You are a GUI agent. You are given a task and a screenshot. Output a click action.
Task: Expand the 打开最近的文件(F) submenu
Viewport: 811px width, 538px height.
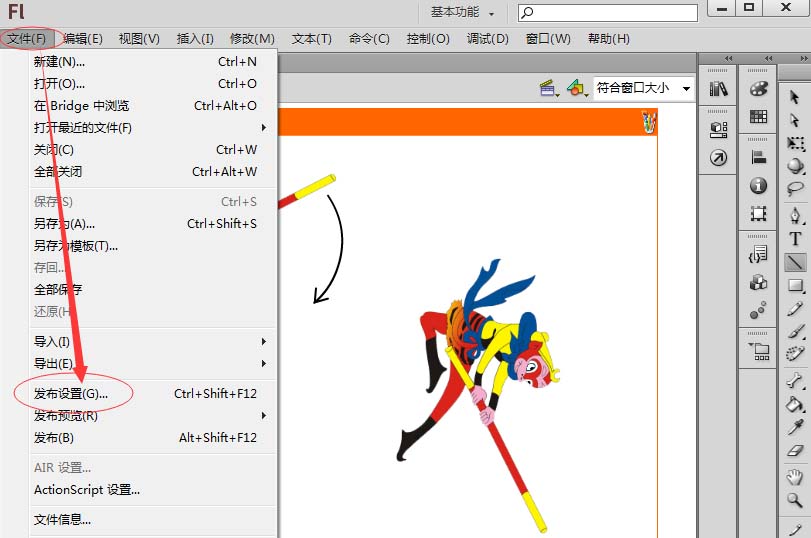click(154, 128)
